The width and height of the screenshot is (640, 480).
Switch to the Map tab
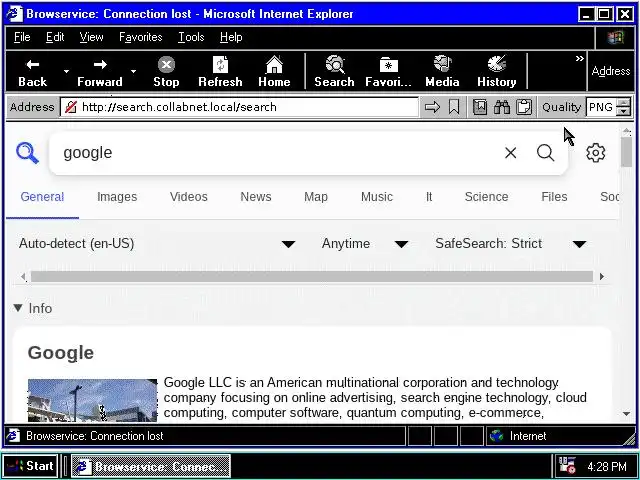click(x=316, y=197)
